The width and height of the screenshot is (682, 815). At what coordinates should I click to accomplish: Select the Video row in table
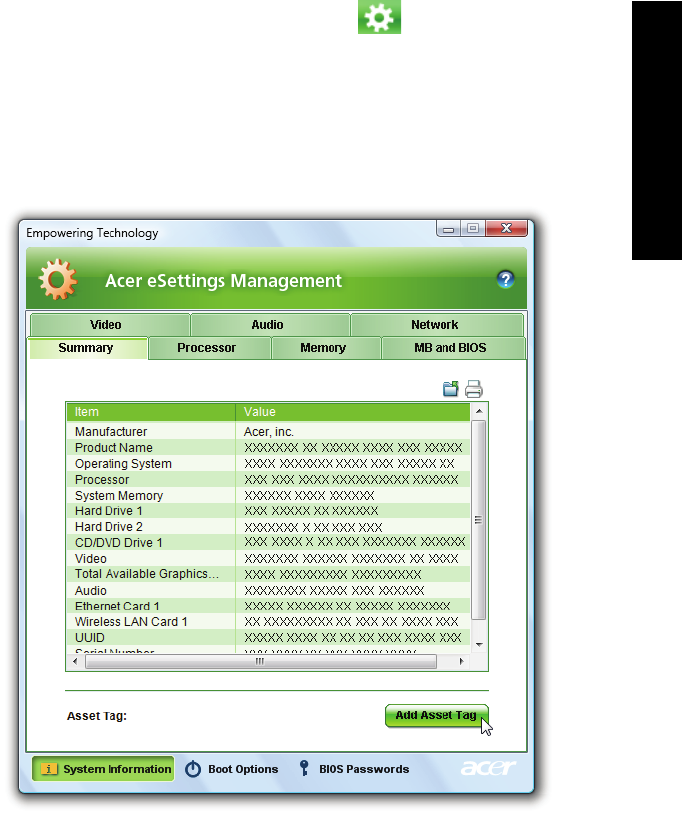click(268, 558)
